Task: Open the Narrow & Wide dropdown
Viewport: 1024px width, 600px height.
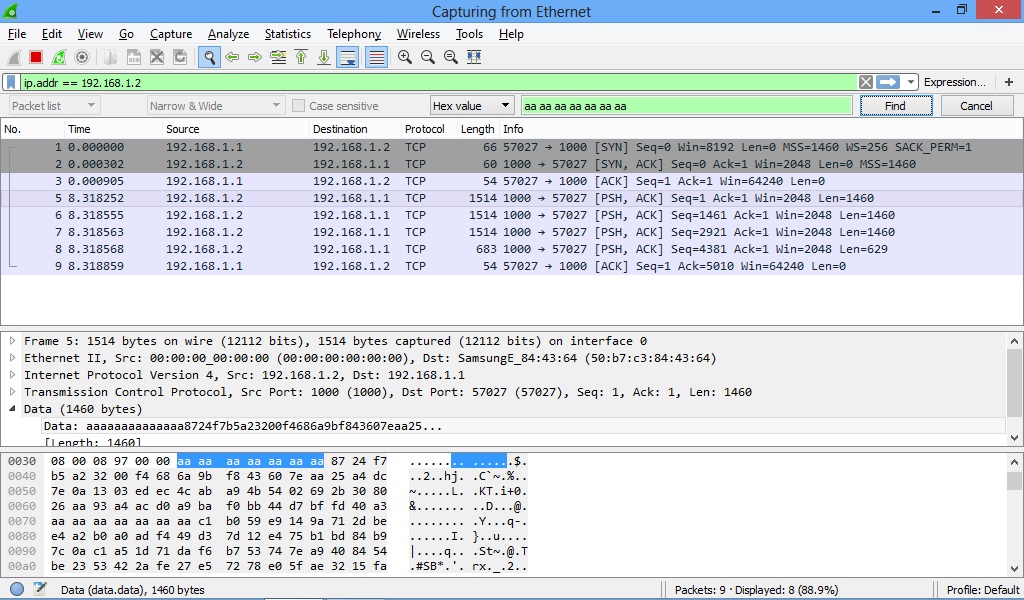Action: point(216,106)
